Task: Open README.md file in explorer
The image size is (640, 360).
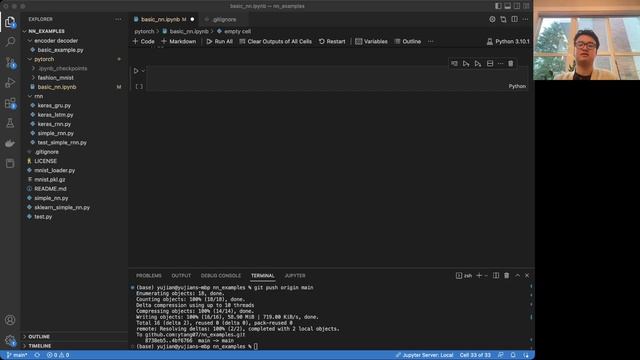Action: pos(50,189)
